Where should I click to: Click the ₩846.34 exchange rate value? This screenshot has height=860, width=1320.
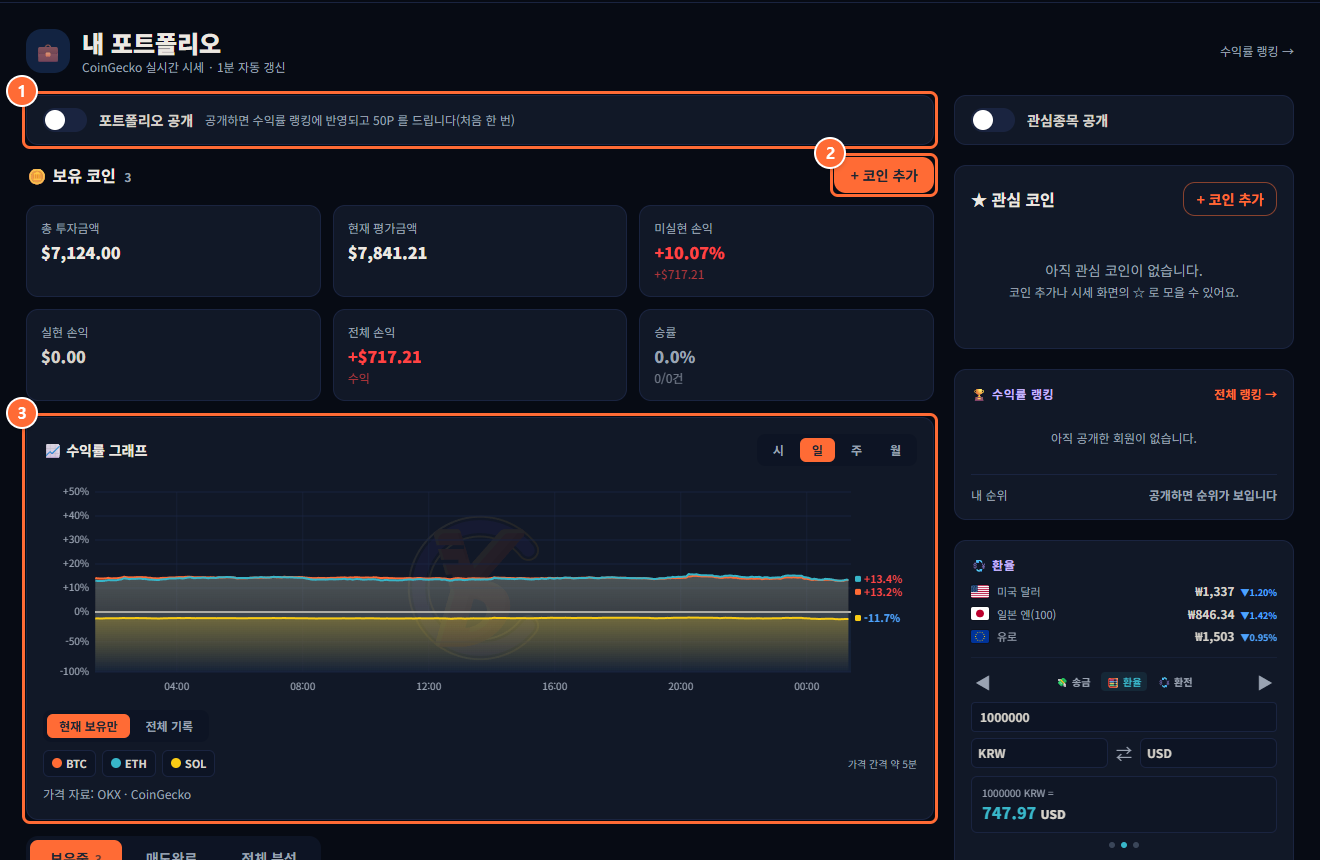(1211, 614)
